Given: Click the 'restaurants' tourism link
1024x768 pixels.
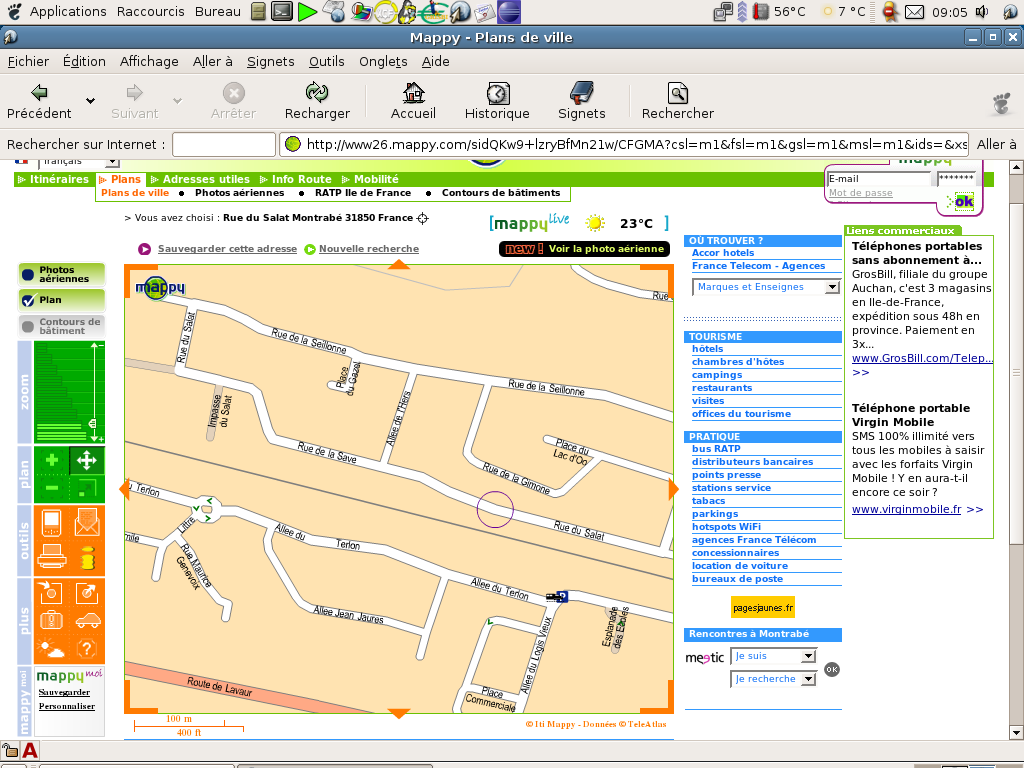Looking at the screenshot, I should (722, 388).
